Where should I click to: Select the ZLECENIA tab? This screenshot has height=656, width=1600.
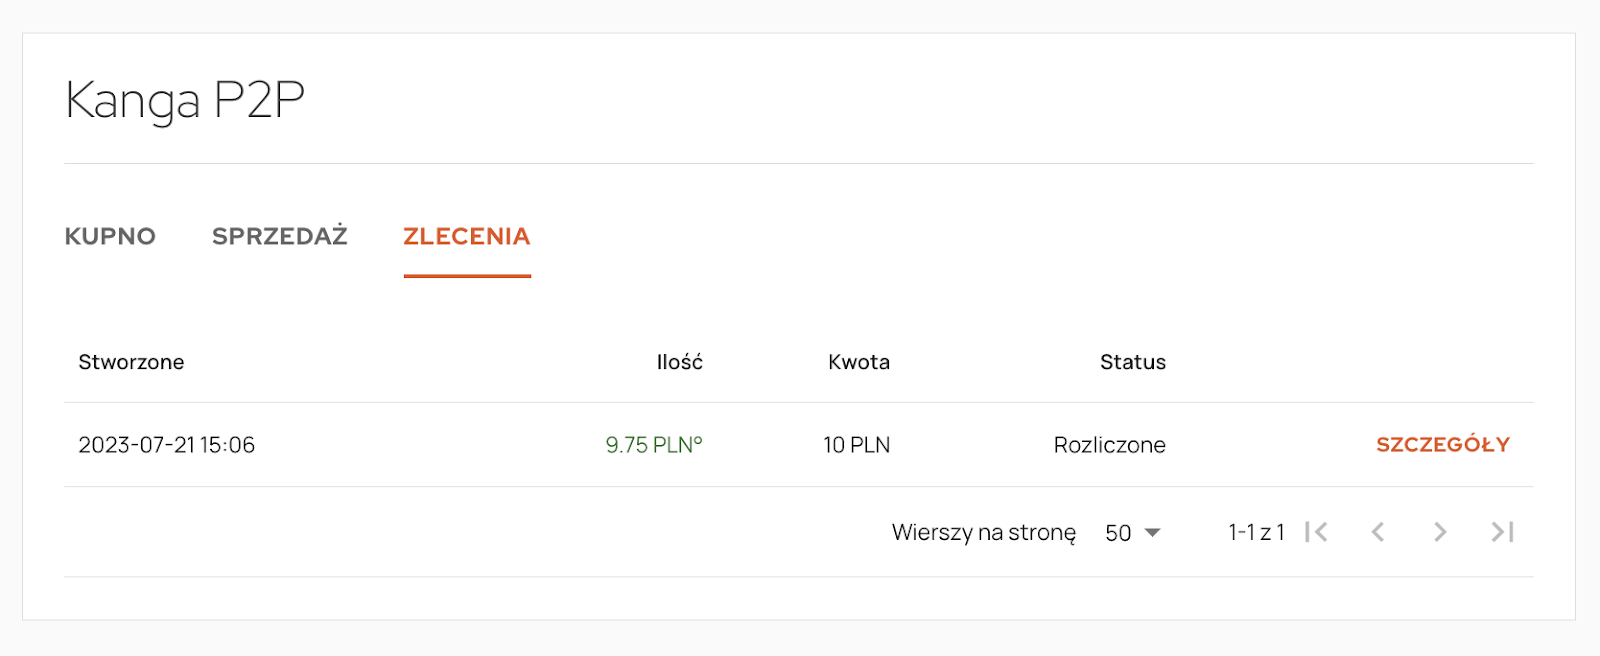(467, 236)
